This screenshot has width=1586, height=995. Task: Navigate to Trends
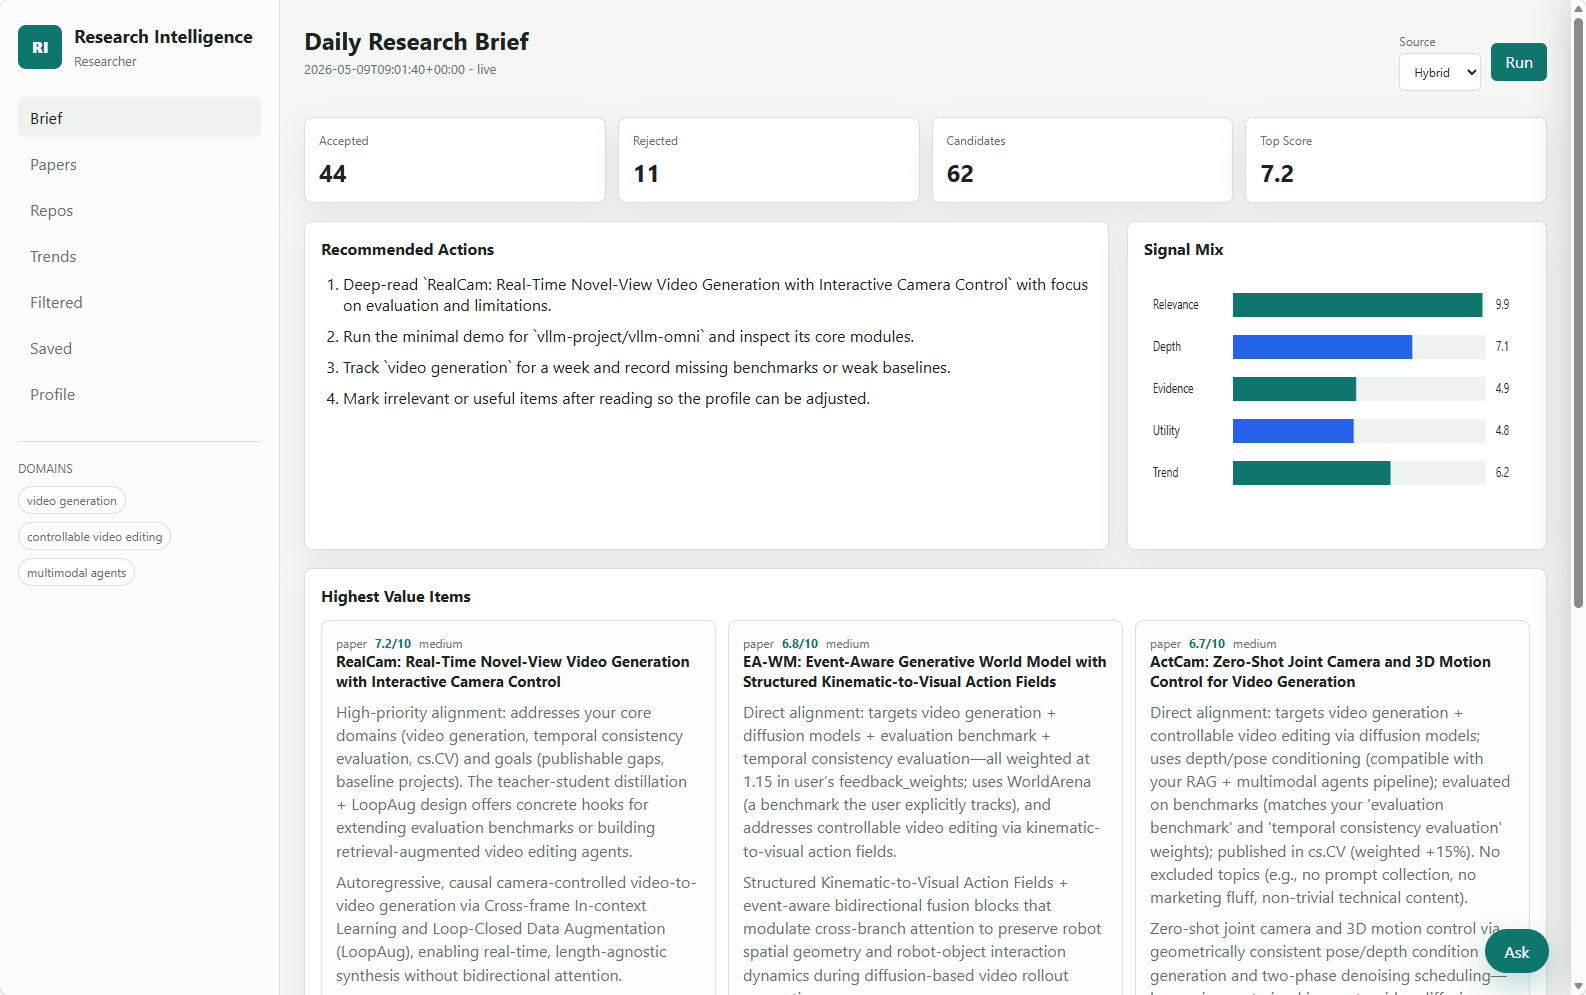[x=139, y=256]
